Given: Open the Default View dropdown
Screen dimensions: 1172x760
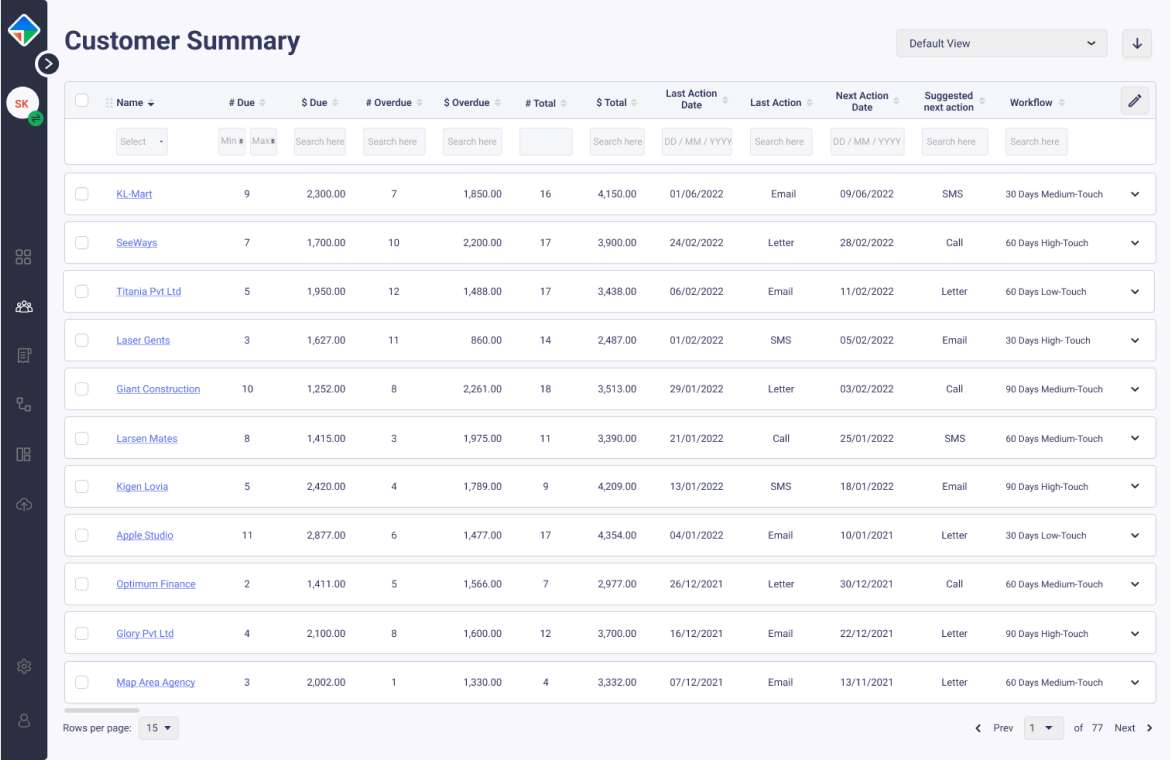Looking at the screenshot, I should 1001,43.
